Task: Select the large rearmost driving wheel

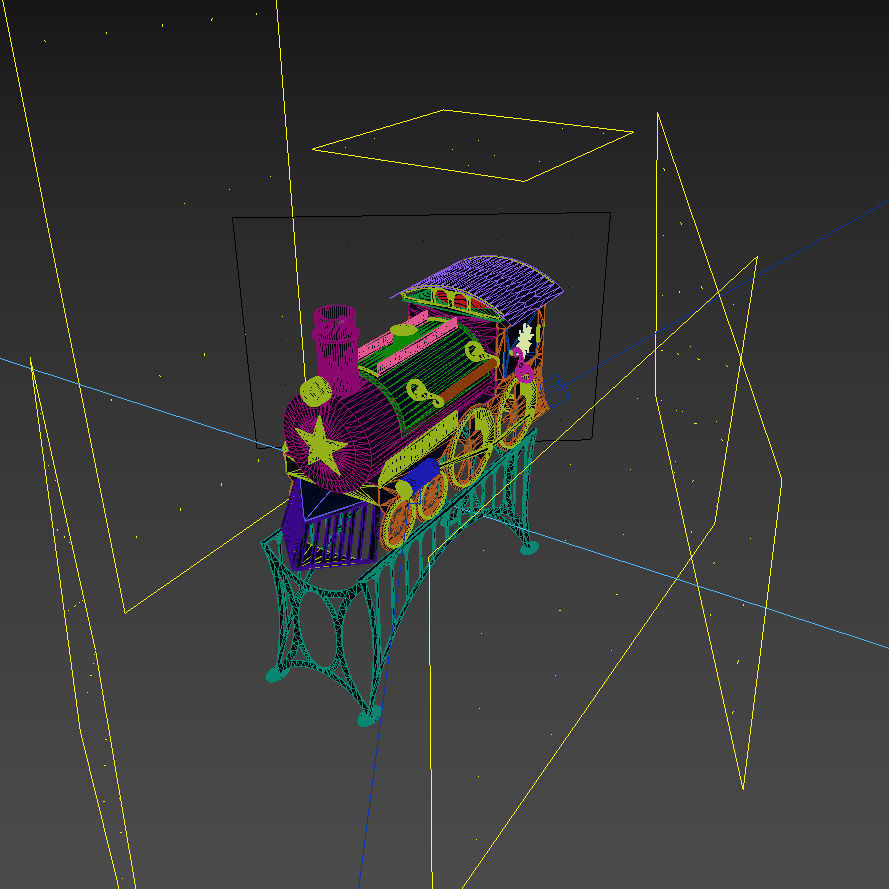Action: pyautogui.click(x=515, y=413)
